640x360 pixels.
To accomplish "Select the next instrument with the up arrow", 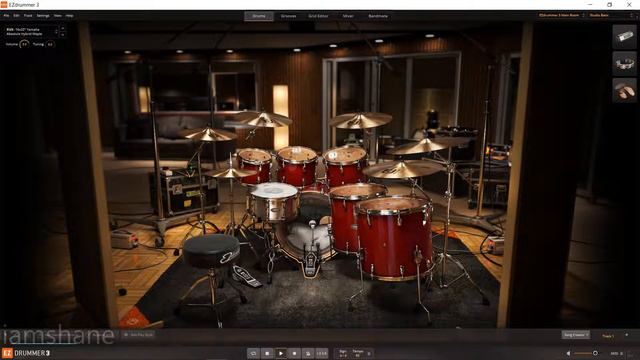I will tap(62, 29).
